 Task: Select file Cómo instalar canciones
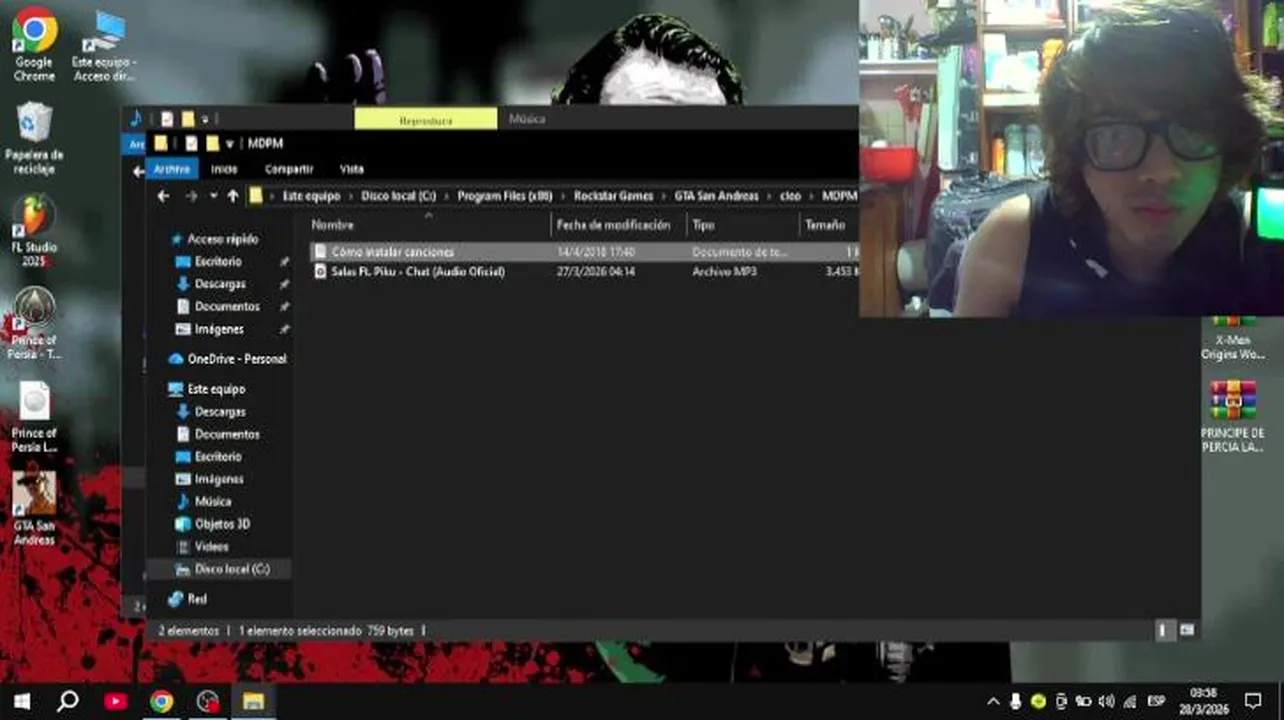[x=392, y=252]
